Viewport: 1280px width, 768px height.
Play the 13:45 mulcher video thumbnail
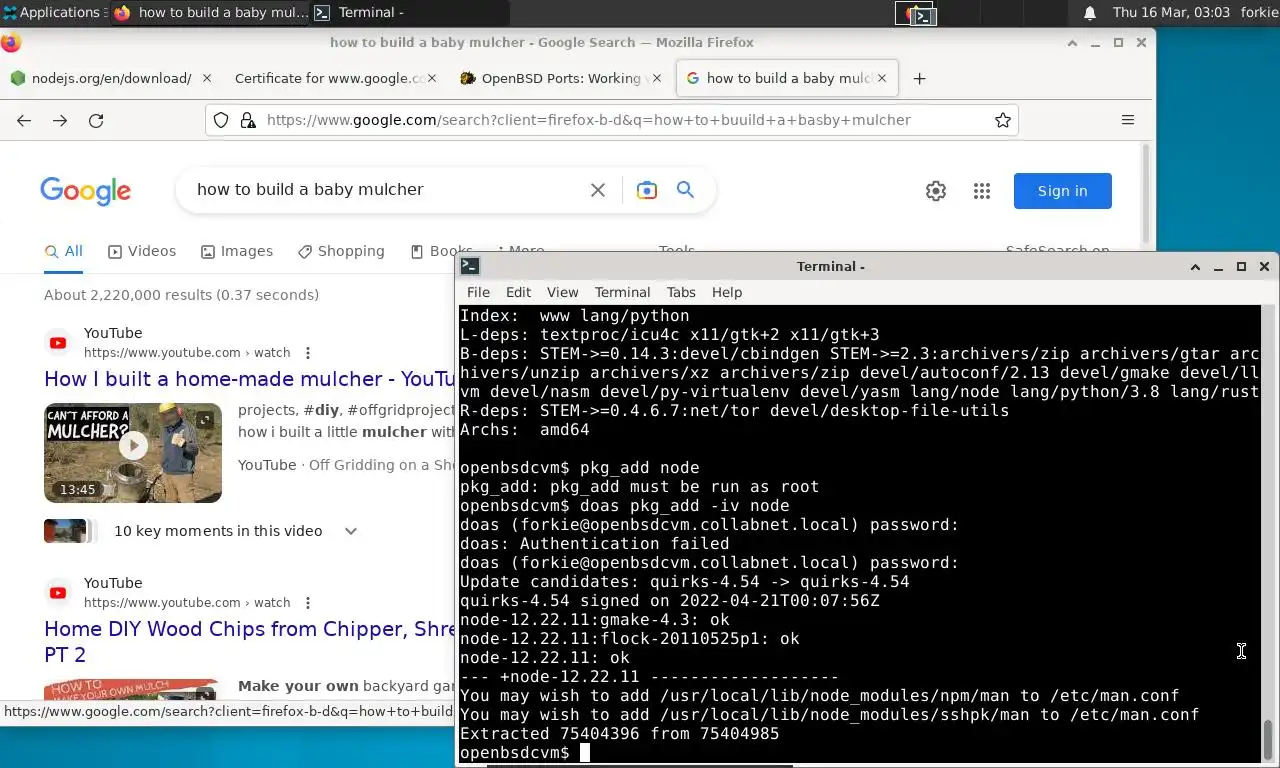[x=133, y=452]
